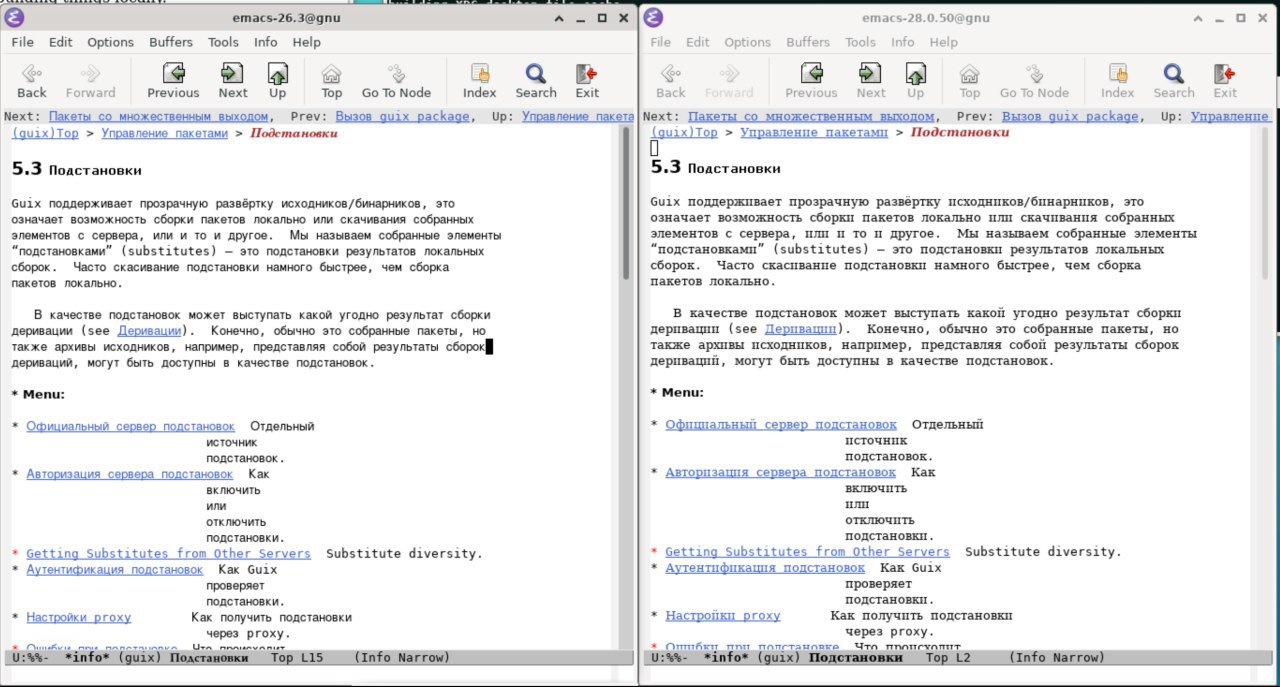Click heading 5.3 Подстановки in emacs-26.3

click(76, 170)
